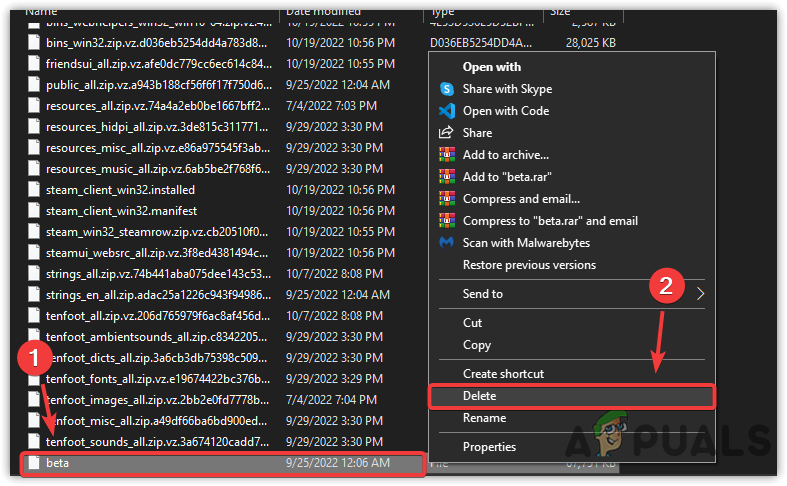Sort by the Date modified column header

pos(323,12)
